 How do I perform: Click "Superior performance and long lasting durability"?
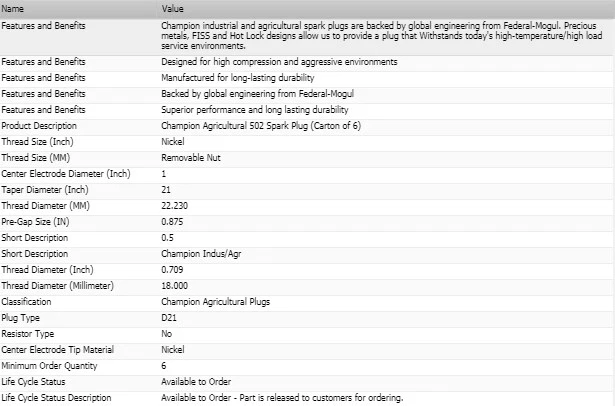pyautogui.click(x=255, y=110)
